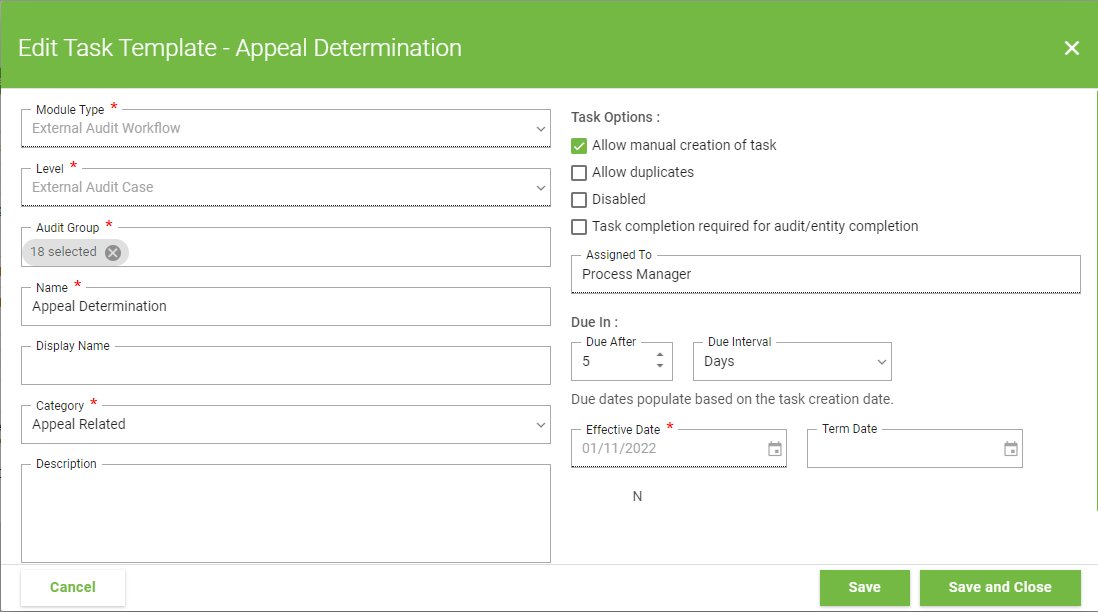
Task: Open the Term Date calendar picker
Action: [x=1011, y=449]
